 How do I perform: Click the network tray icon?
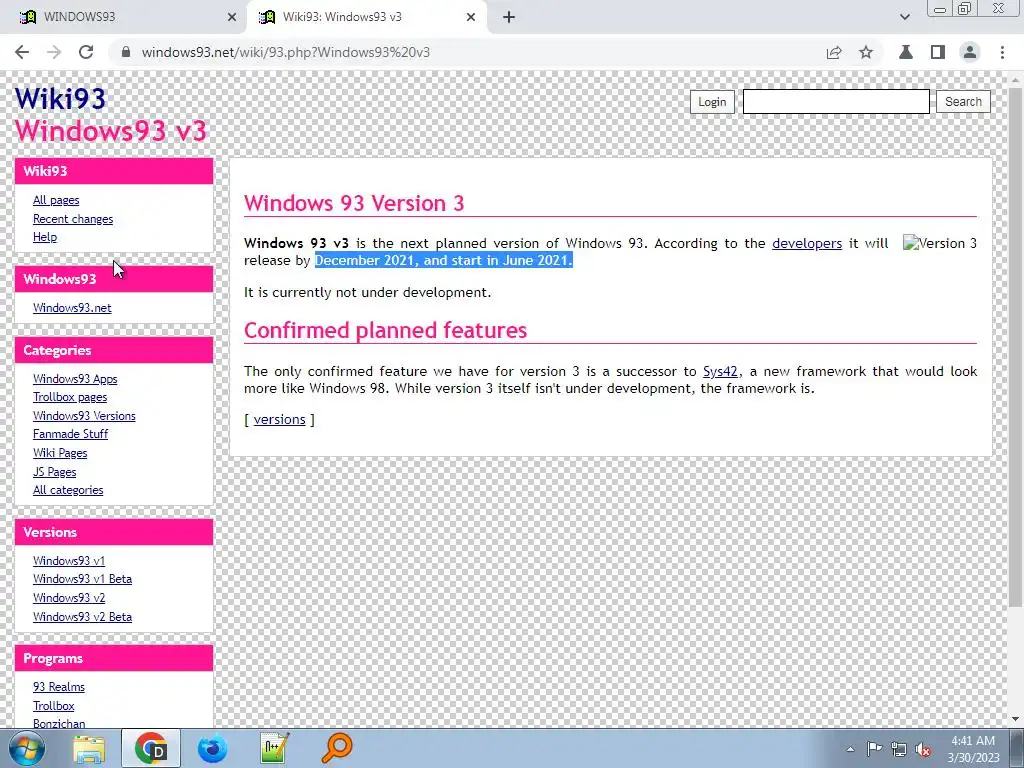point(899,749)
